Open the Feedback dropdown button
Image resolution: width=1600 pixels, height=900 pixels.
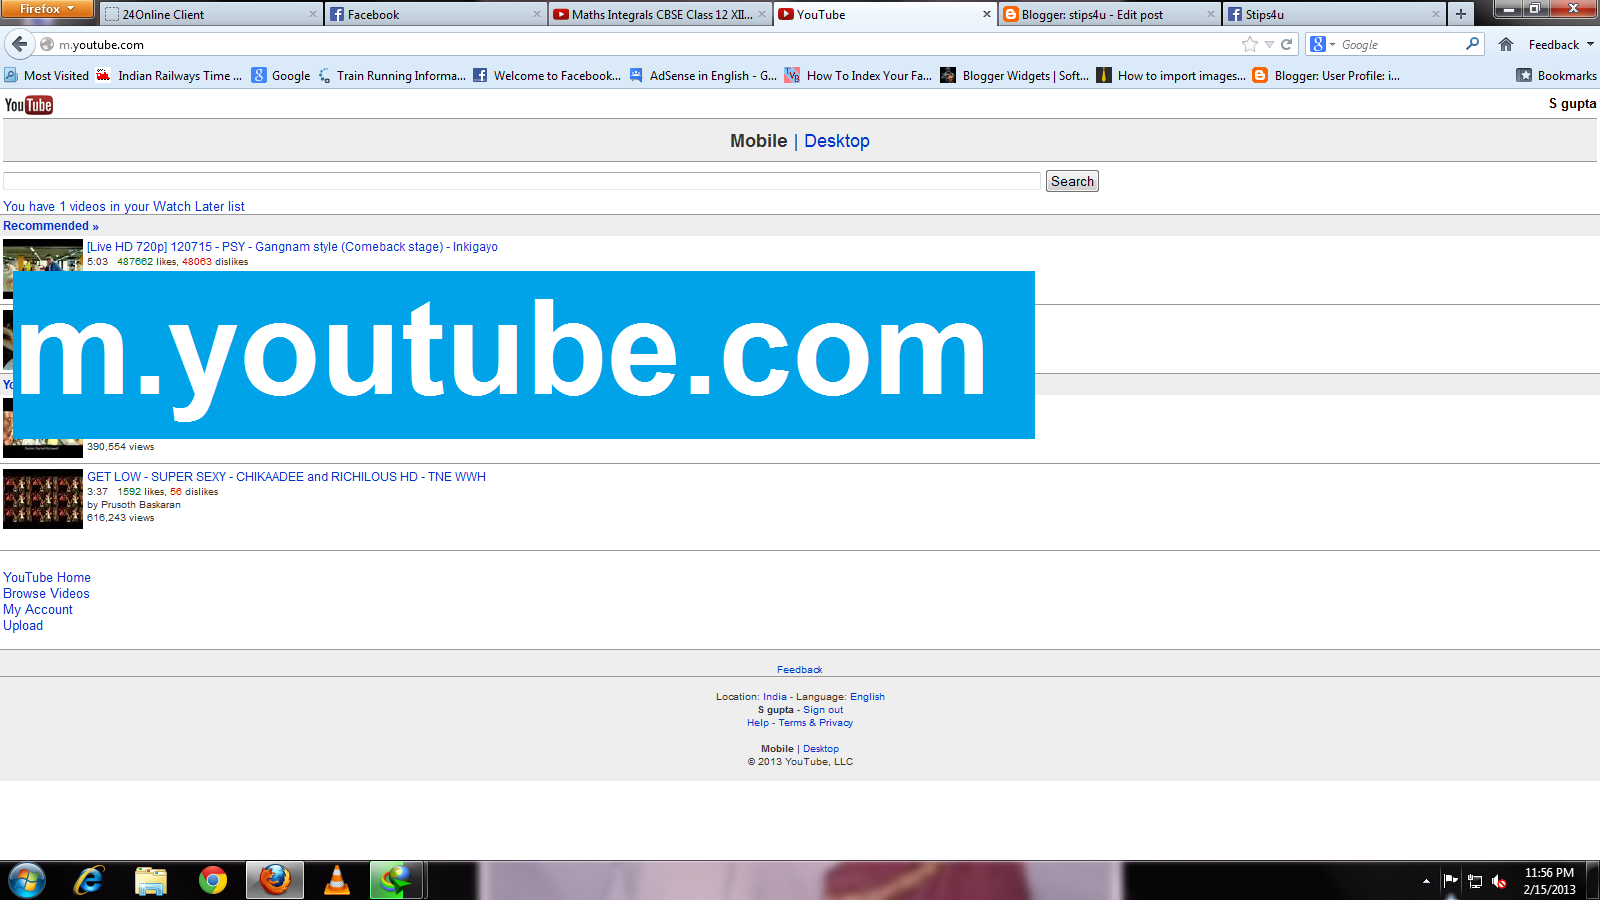point(1560,44)
